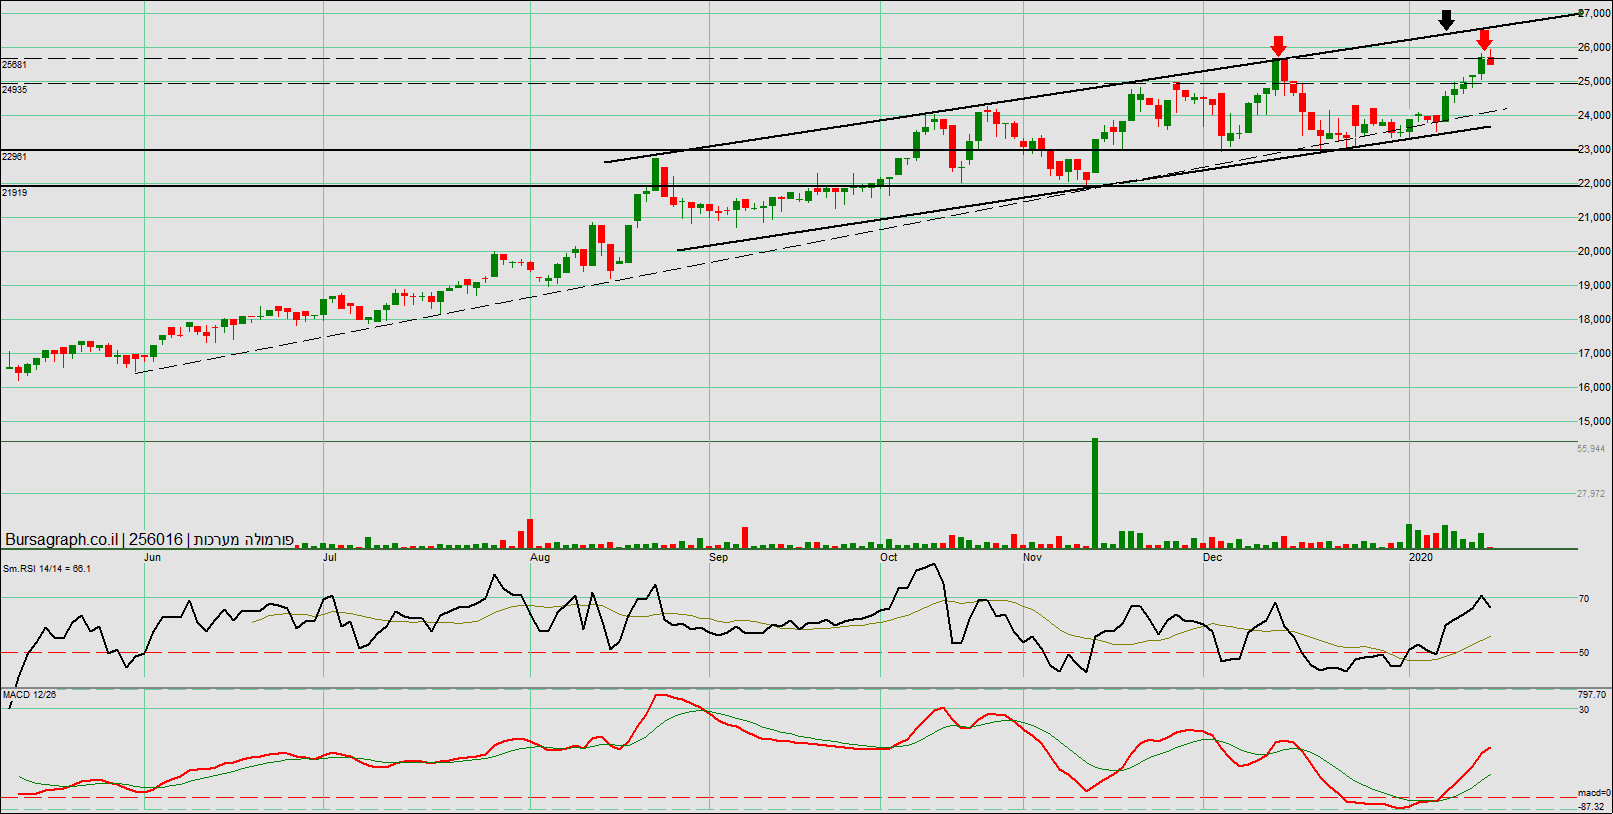
Task: Select the Aug marker on time axis
Action: click(x=540, y=558)
